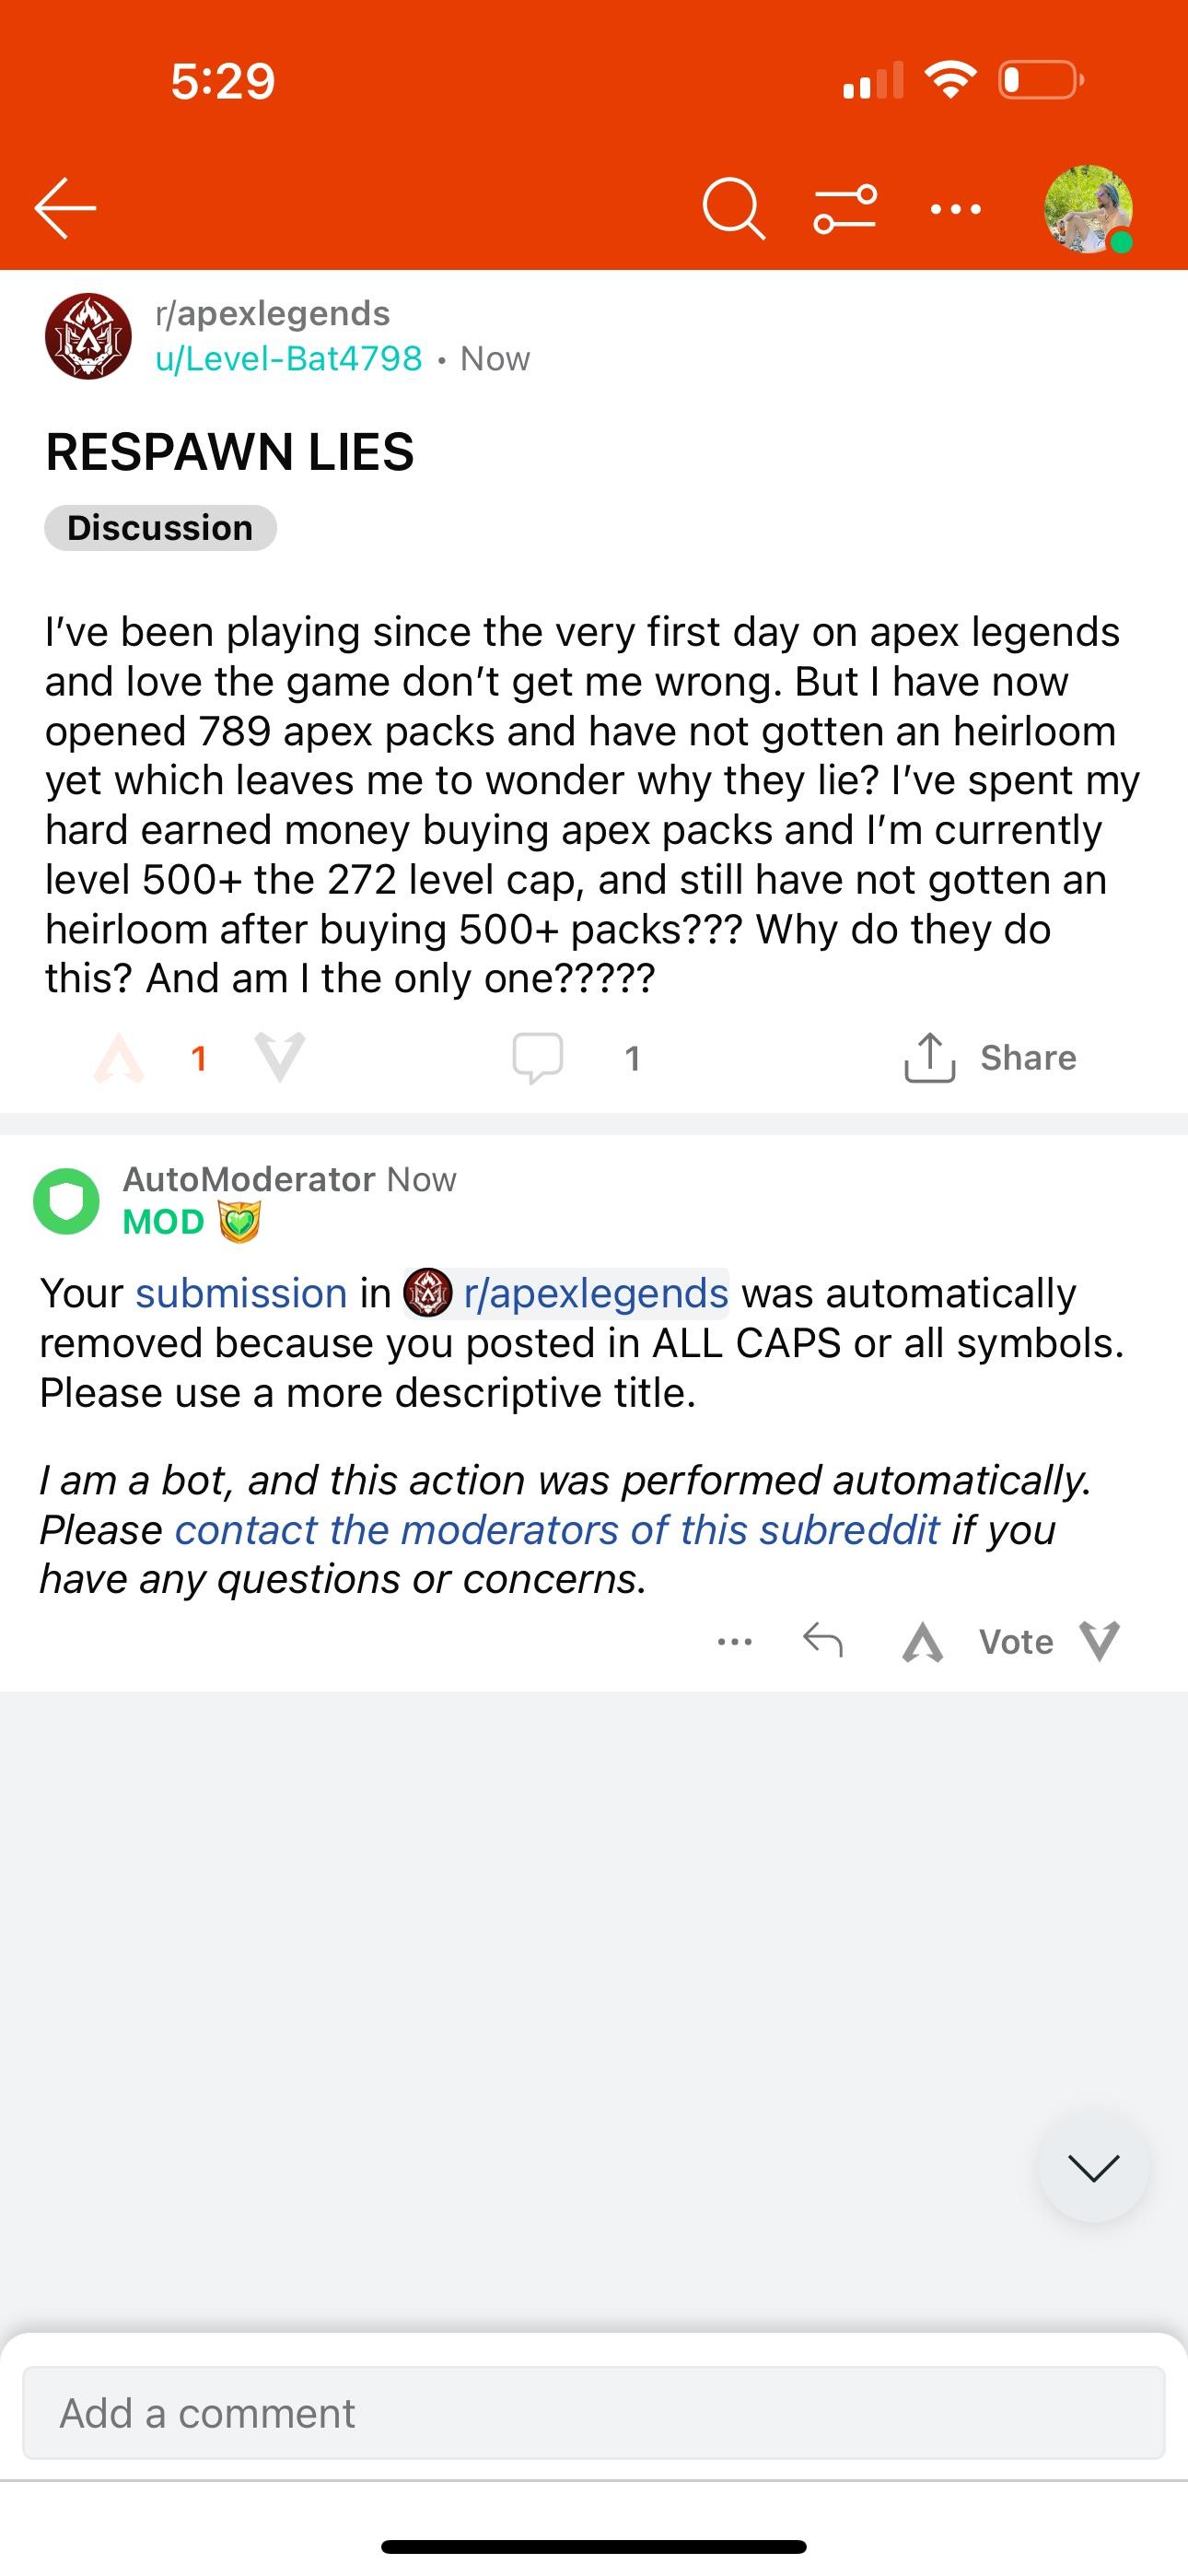Follow the blue submission link

(241, 1294)
